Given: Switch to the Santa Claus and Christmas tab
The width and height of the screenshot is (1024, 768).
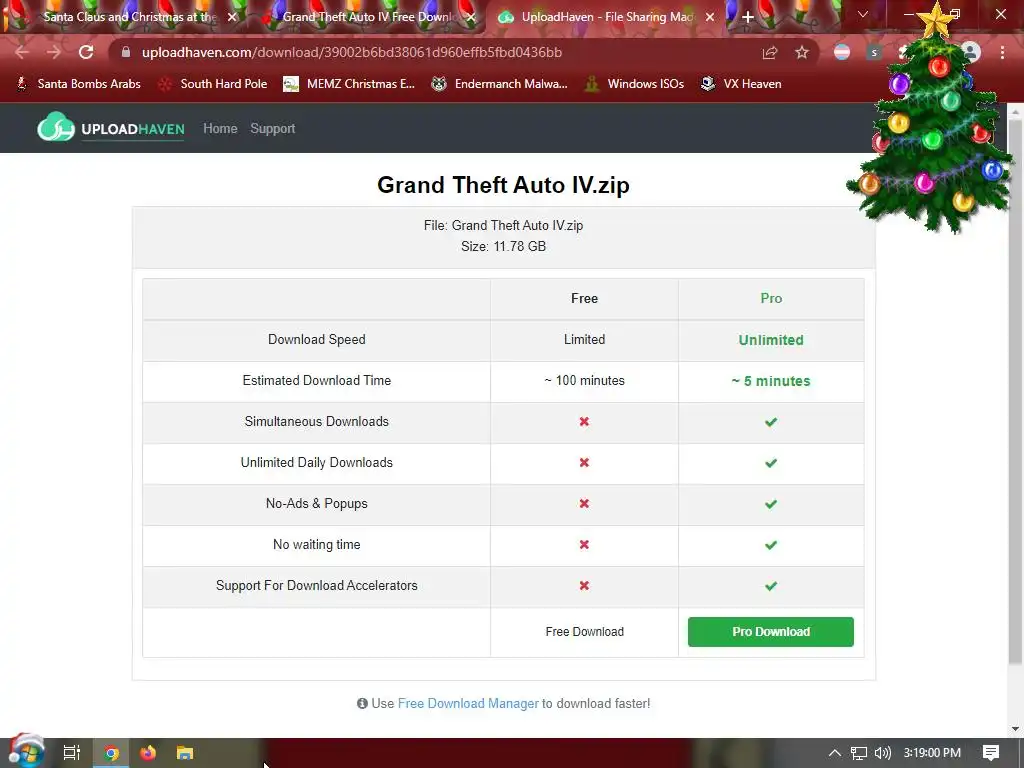Looking at the screenshot, I should click(x=129, y=17).
